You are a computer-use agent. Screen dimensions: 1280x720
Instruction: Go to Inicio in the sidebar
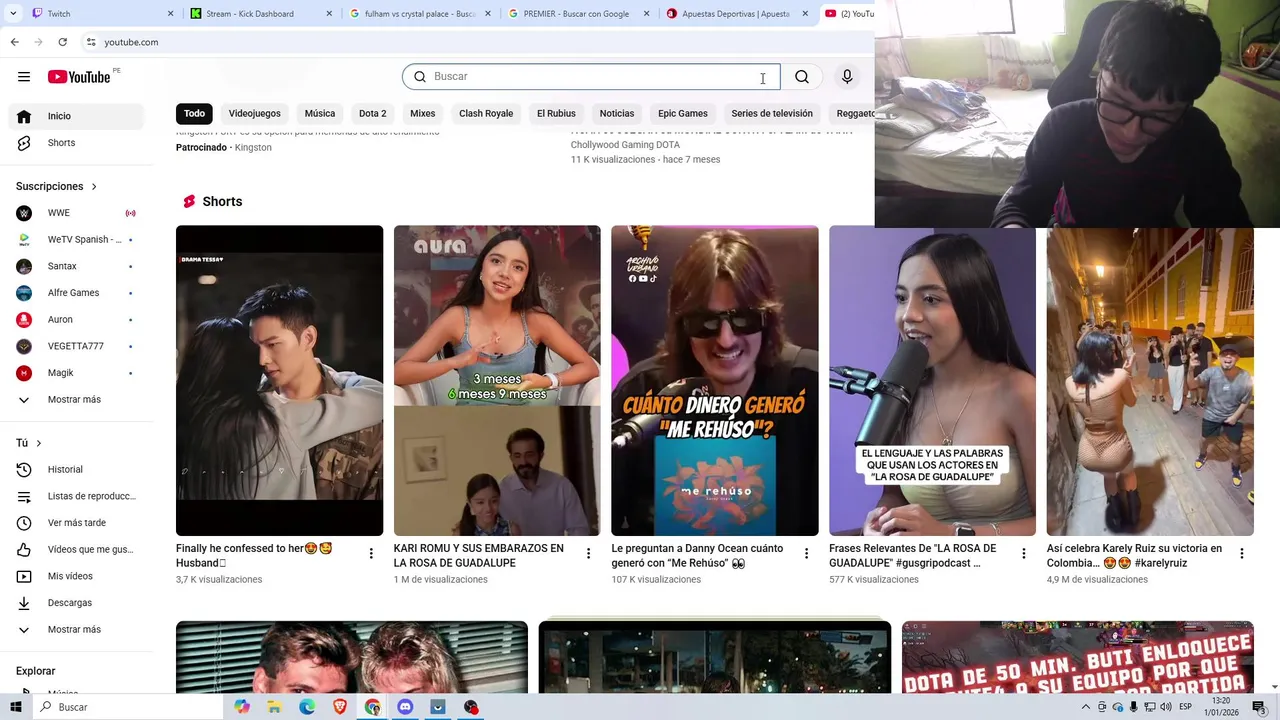[x=76, y=116]
